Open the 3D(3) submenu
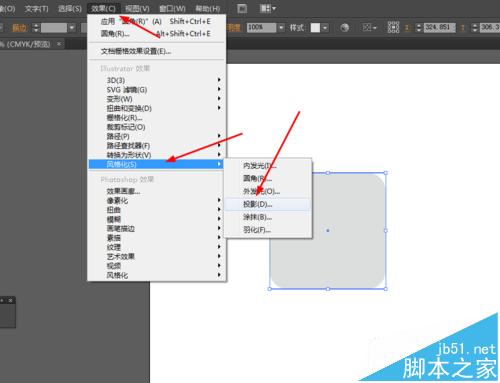 pos(156,80)
